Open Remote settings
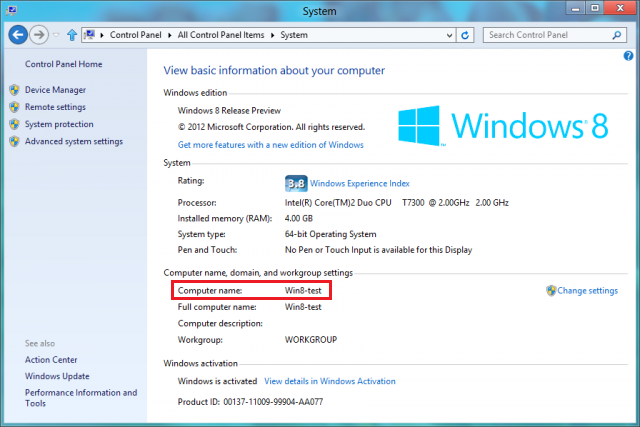Screen dimensions: 640x427 click(x=56, y=107)
